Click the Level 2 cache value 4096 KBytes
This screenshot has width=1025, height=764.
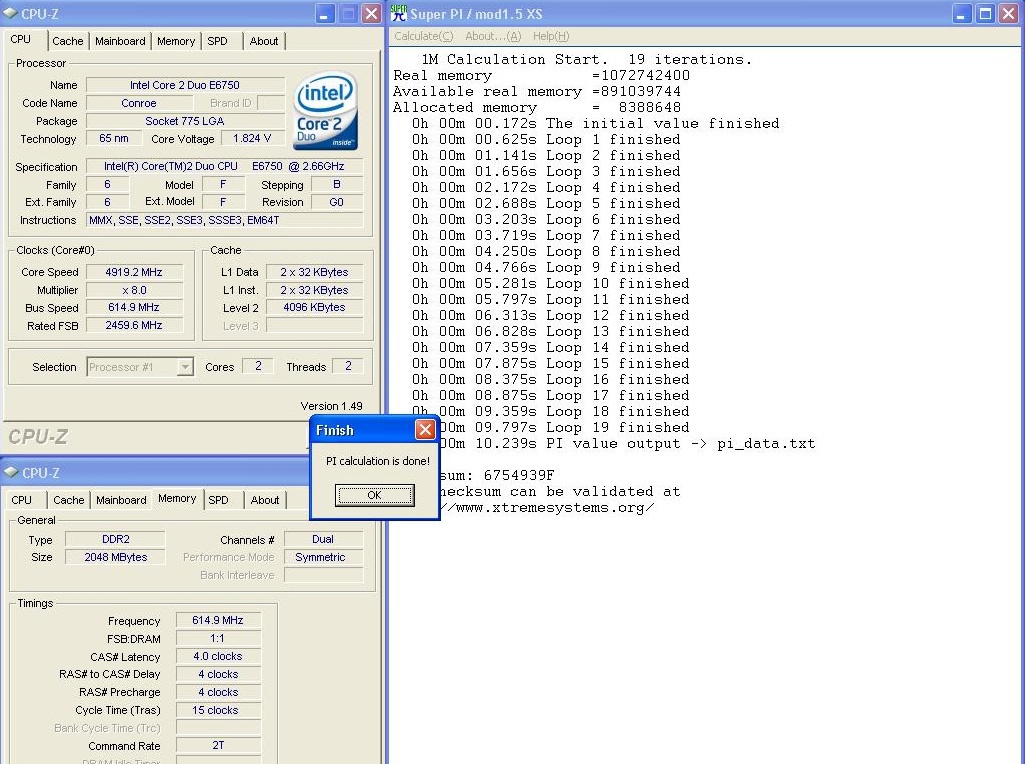coord(314,307)
